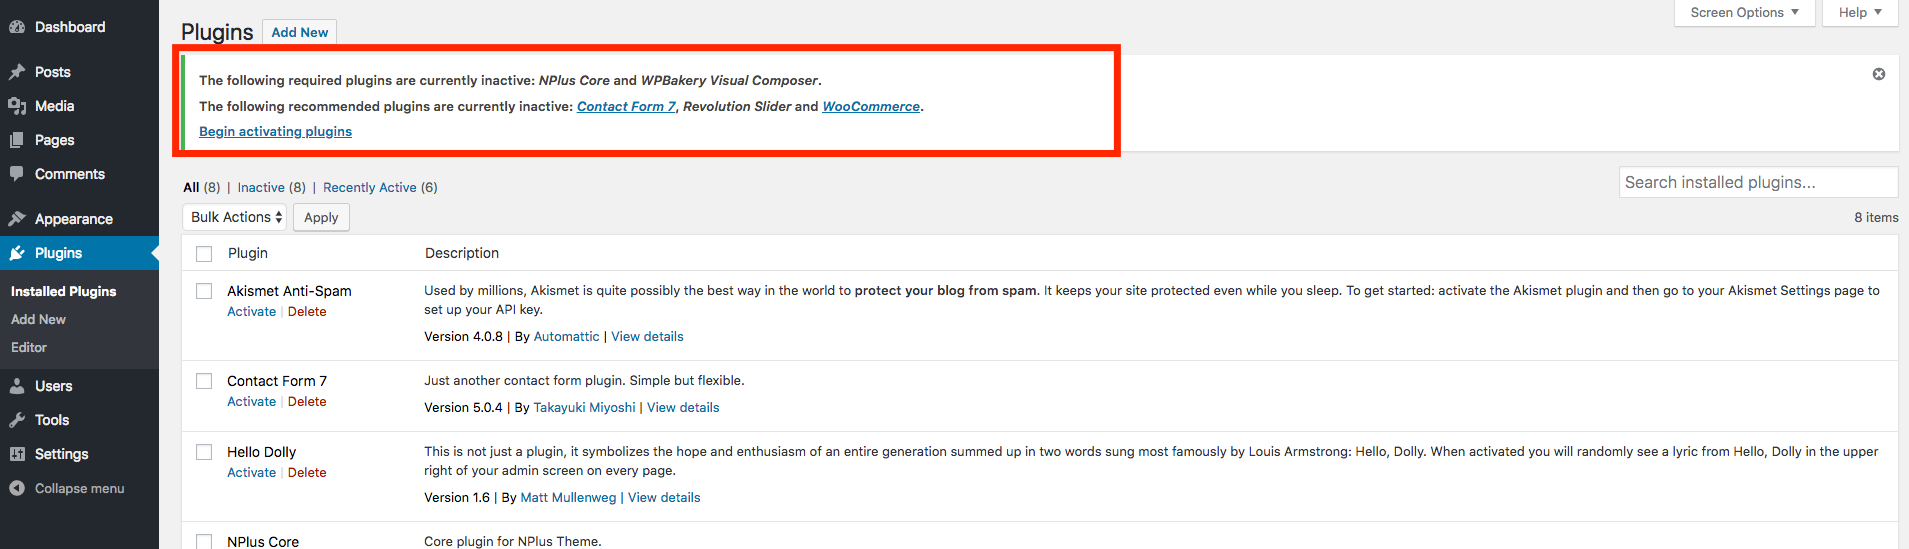Click Begin activating plugins link

(x=276, y=131)
